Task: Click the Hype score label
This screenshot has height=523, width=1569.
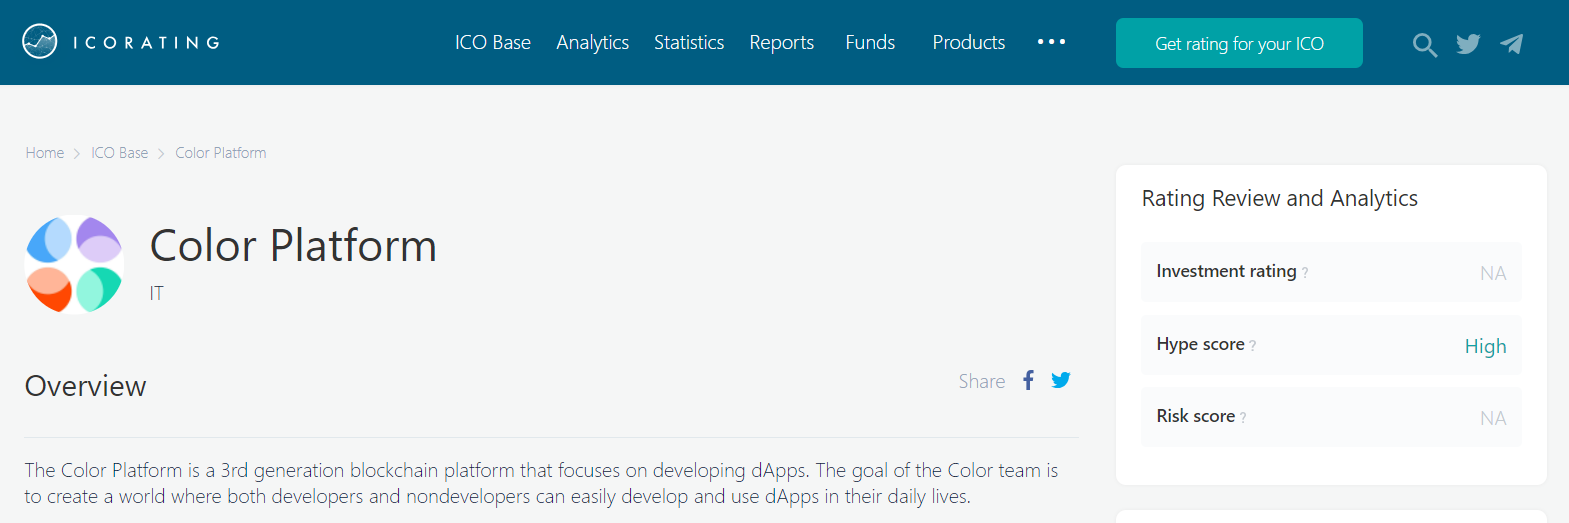Action: [1200, 344]
